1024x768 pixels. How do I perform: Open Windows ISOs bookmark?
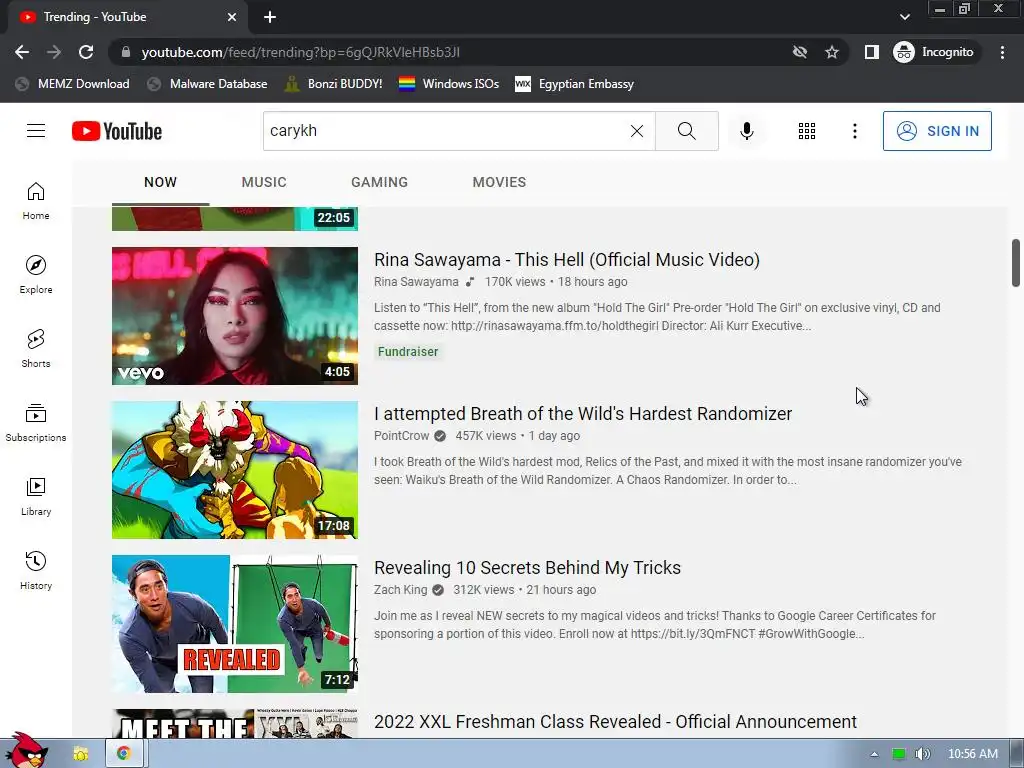pos(449,84)
